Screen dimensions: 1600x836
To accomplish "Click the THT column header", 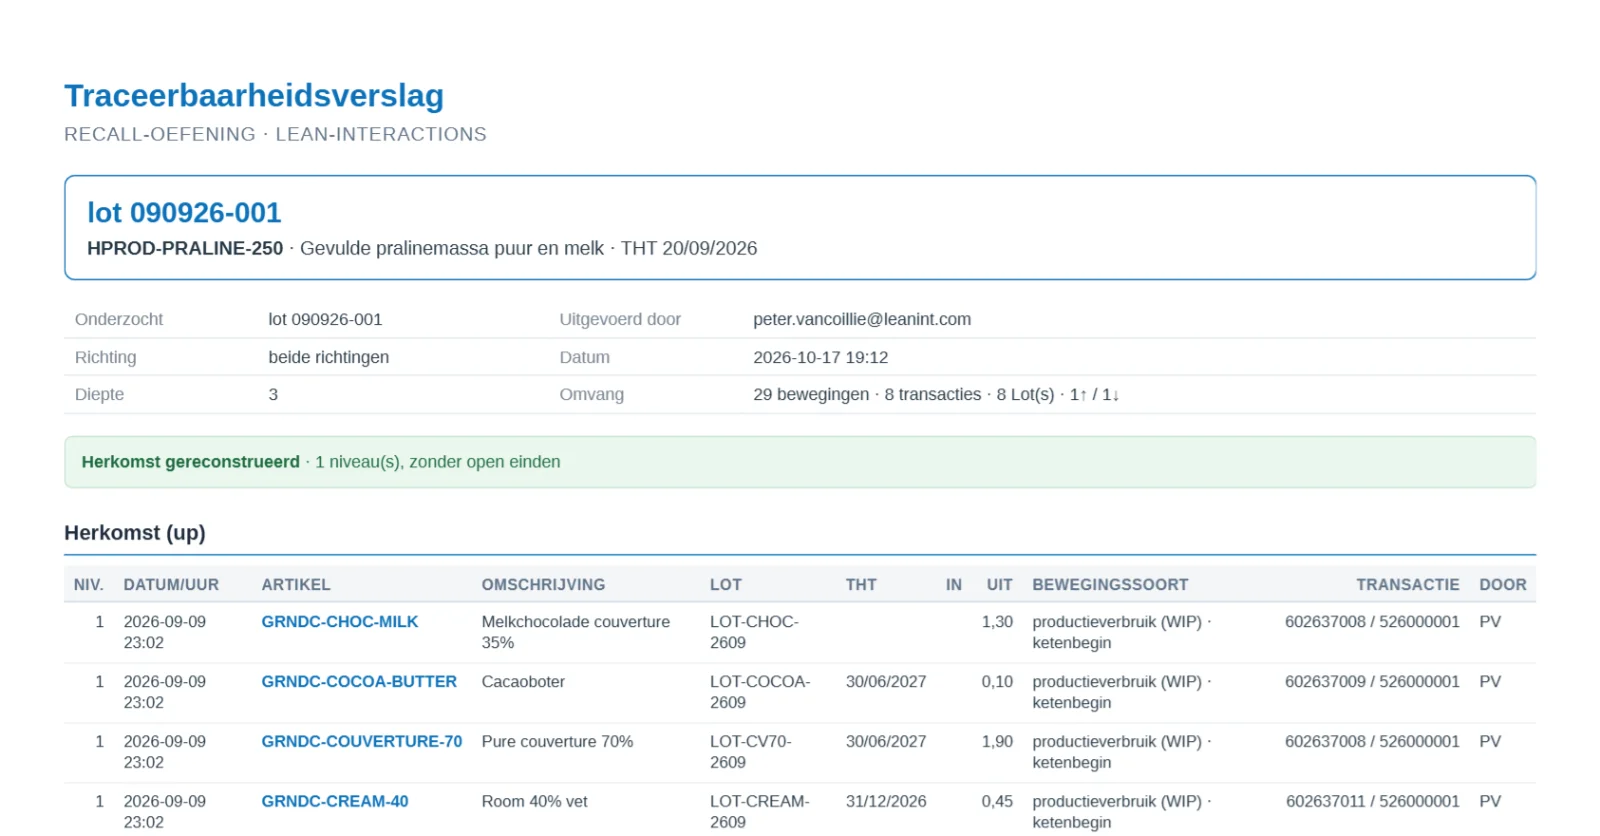I will pyautogui.click(x=861, y=585).
